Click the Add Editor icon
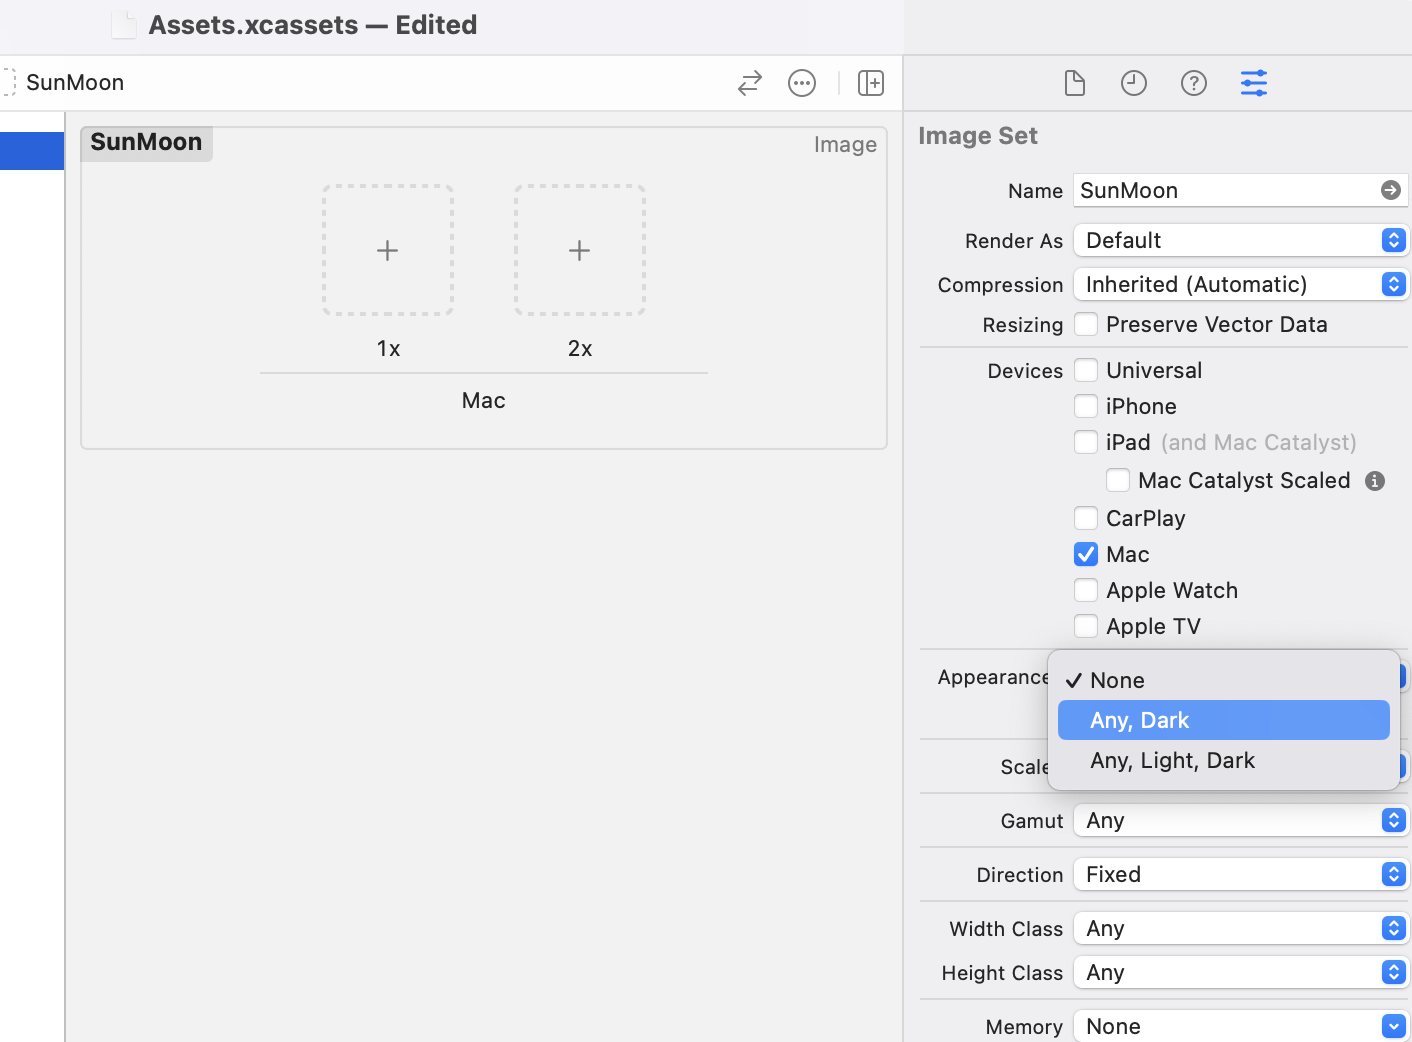 [871, 83]
